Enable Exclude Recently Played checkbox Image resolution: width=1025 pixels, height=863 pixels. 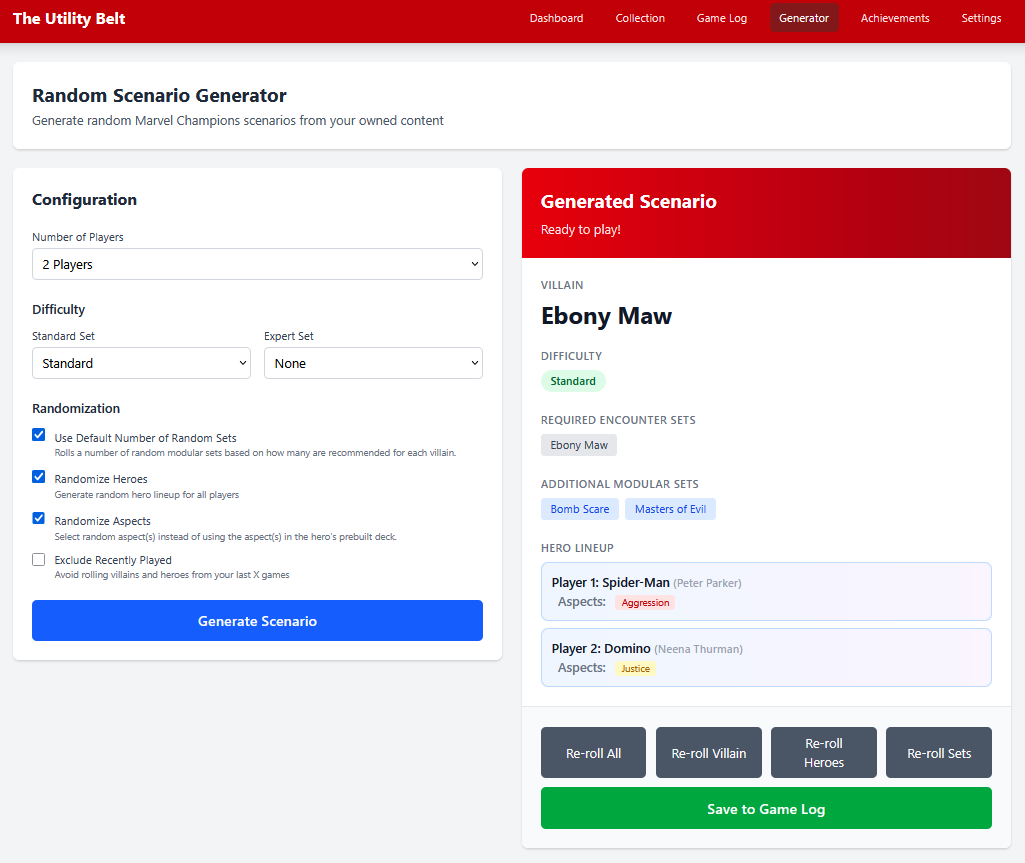39,559
